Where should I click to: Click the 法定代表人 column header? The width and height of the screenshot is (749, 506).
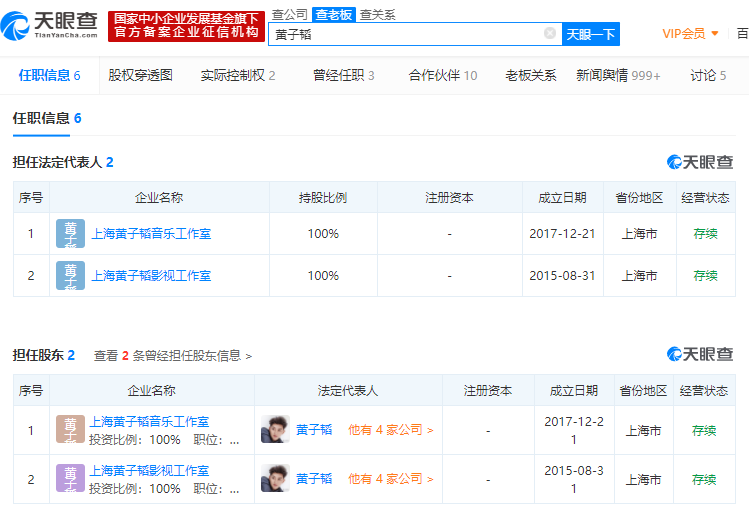click(348, 390)
